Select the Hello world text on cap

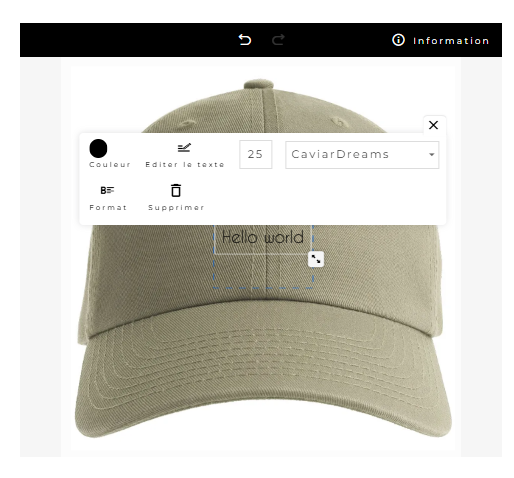click(x=263, y=237)
